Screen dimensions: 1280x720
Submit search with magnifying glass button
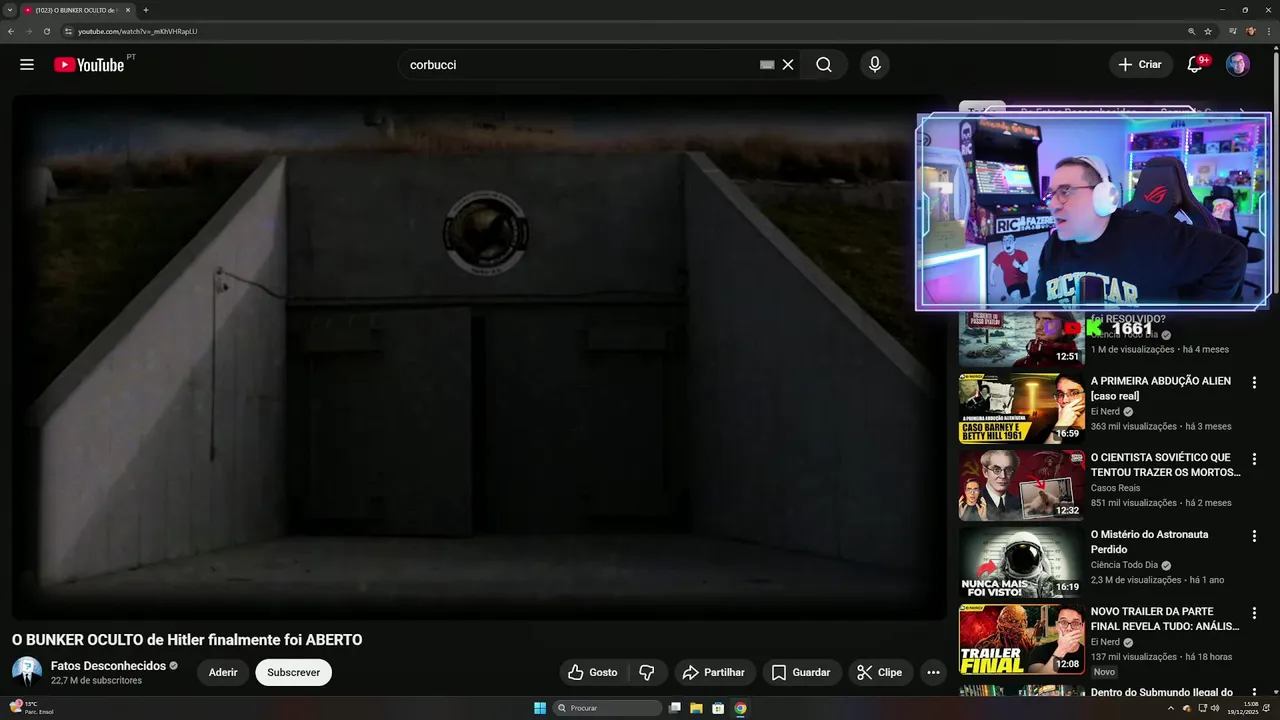(x=824, y=65)
